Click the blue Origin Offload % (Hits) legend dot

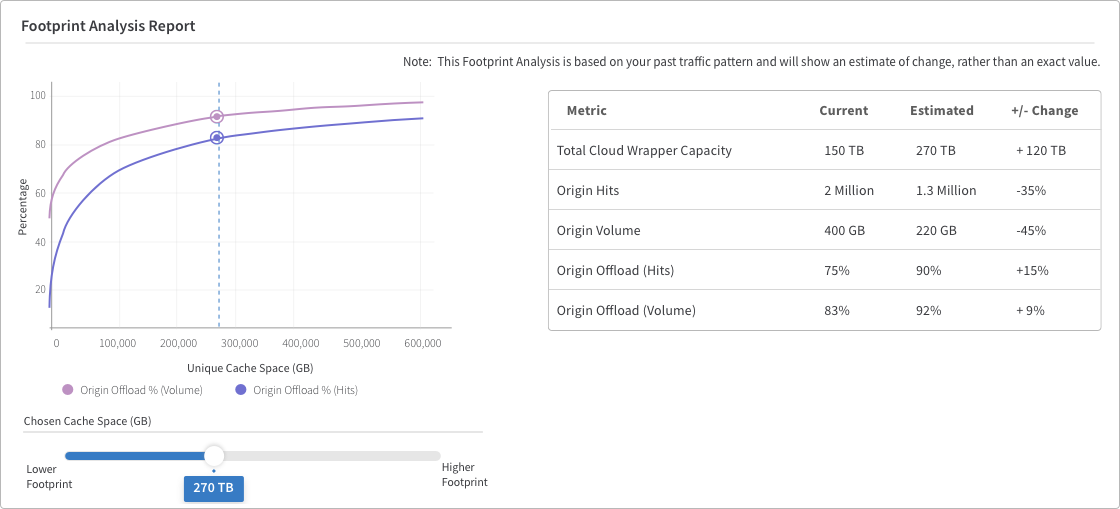coord(240,390)
